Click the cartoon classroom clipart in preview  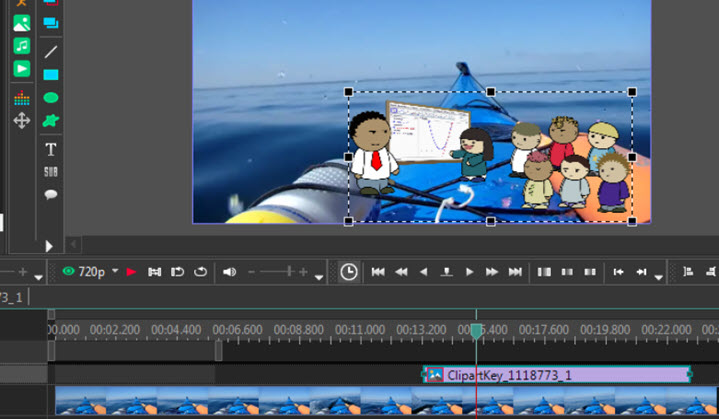pyautogui.click(x=490, y=157)
